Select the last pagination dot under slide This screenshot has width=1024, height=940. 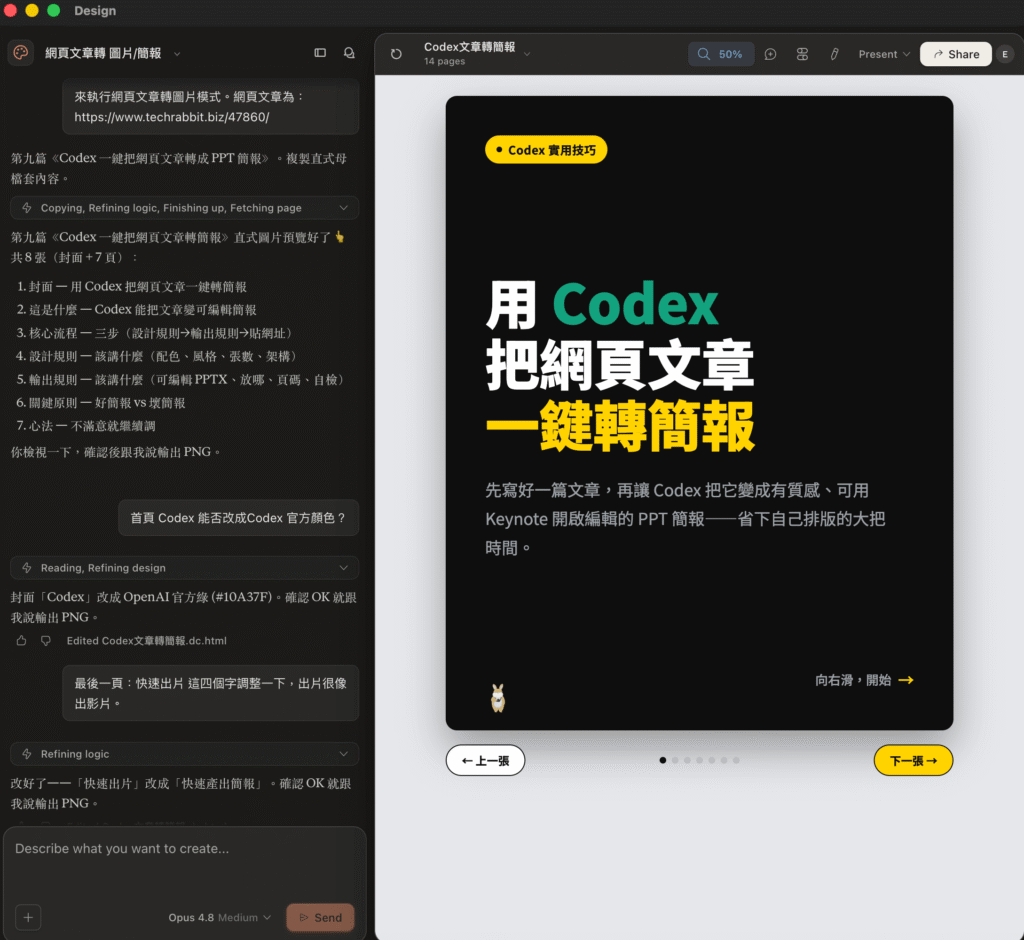point(736,760)
